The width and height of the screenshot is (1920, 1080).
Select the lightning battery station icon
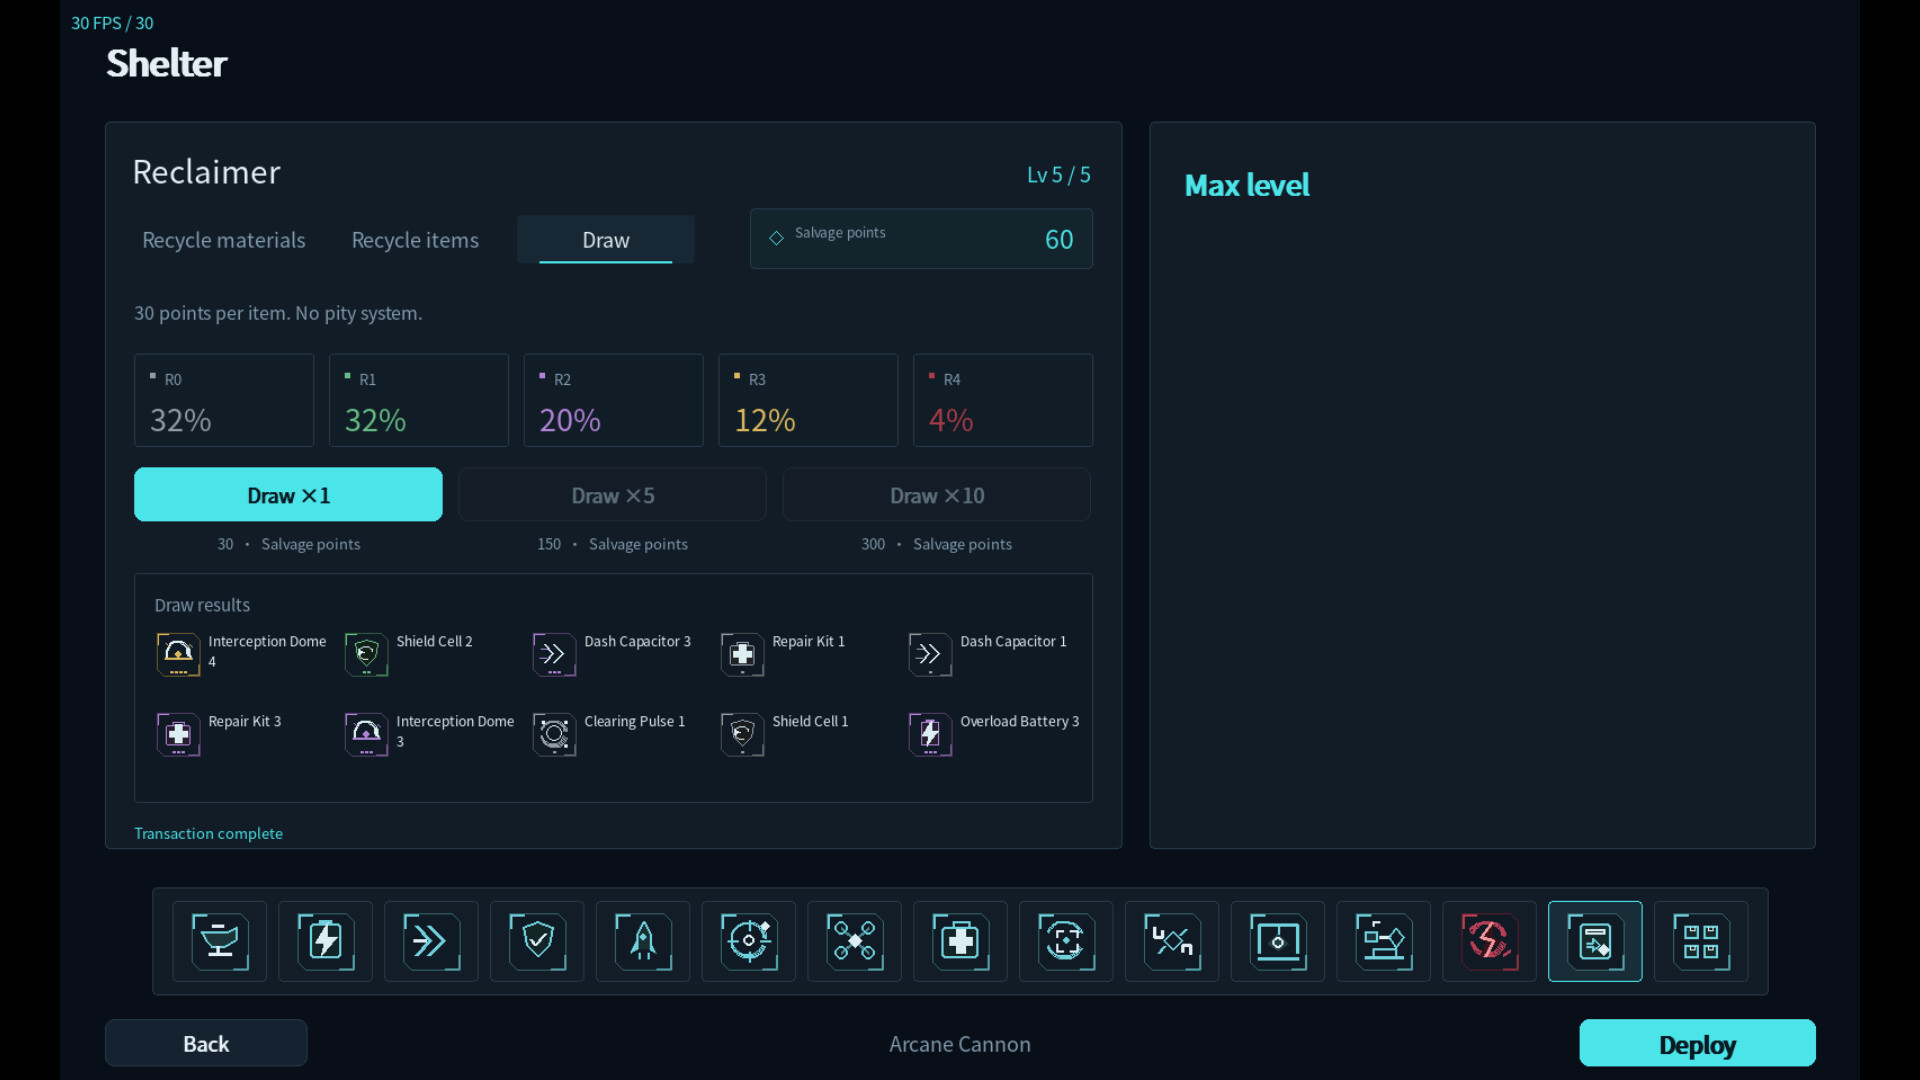click(326, 941)
